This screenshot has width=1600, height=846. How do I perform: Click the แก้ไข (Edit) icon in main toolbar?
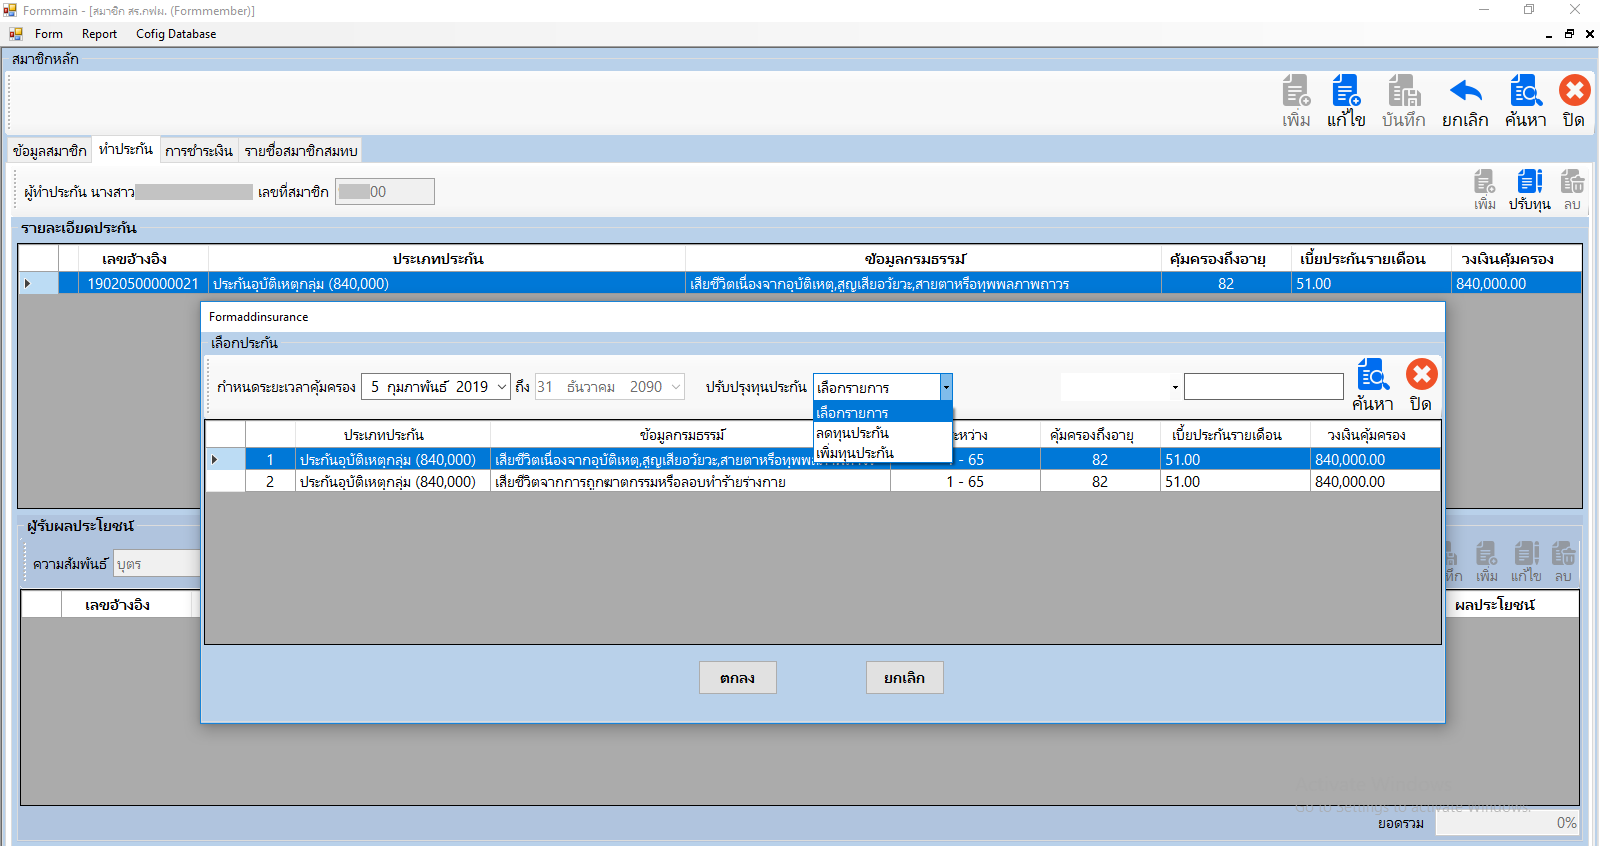point(1346,92)
